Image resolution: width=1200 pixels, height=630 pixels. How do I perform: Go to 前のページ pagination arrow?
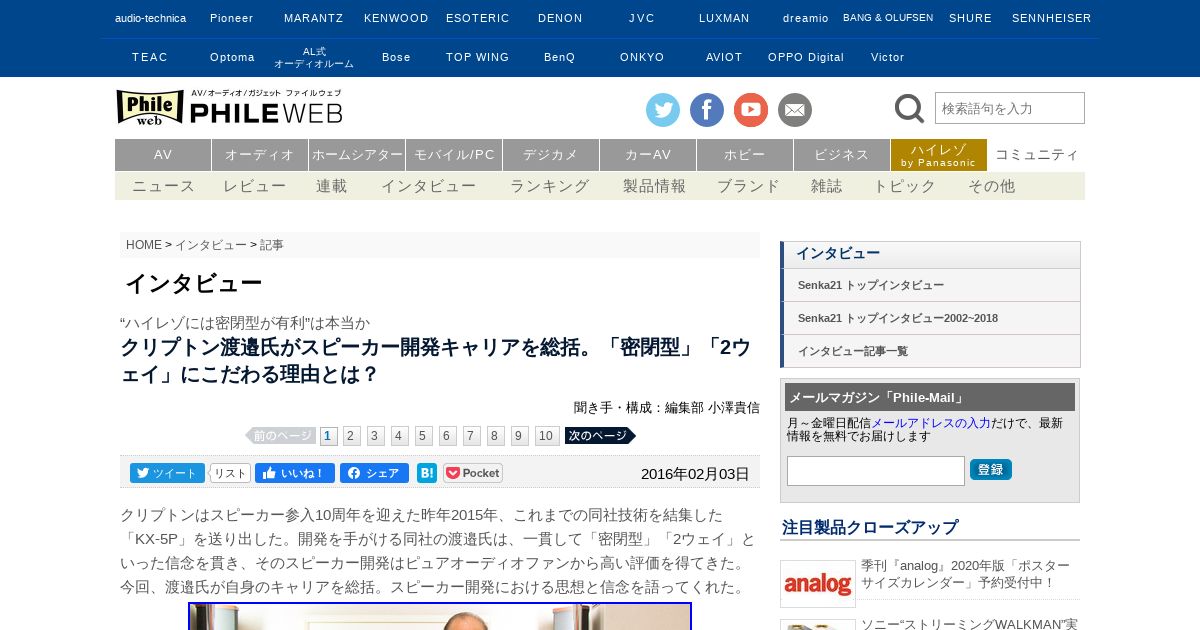tap(281, 436)
